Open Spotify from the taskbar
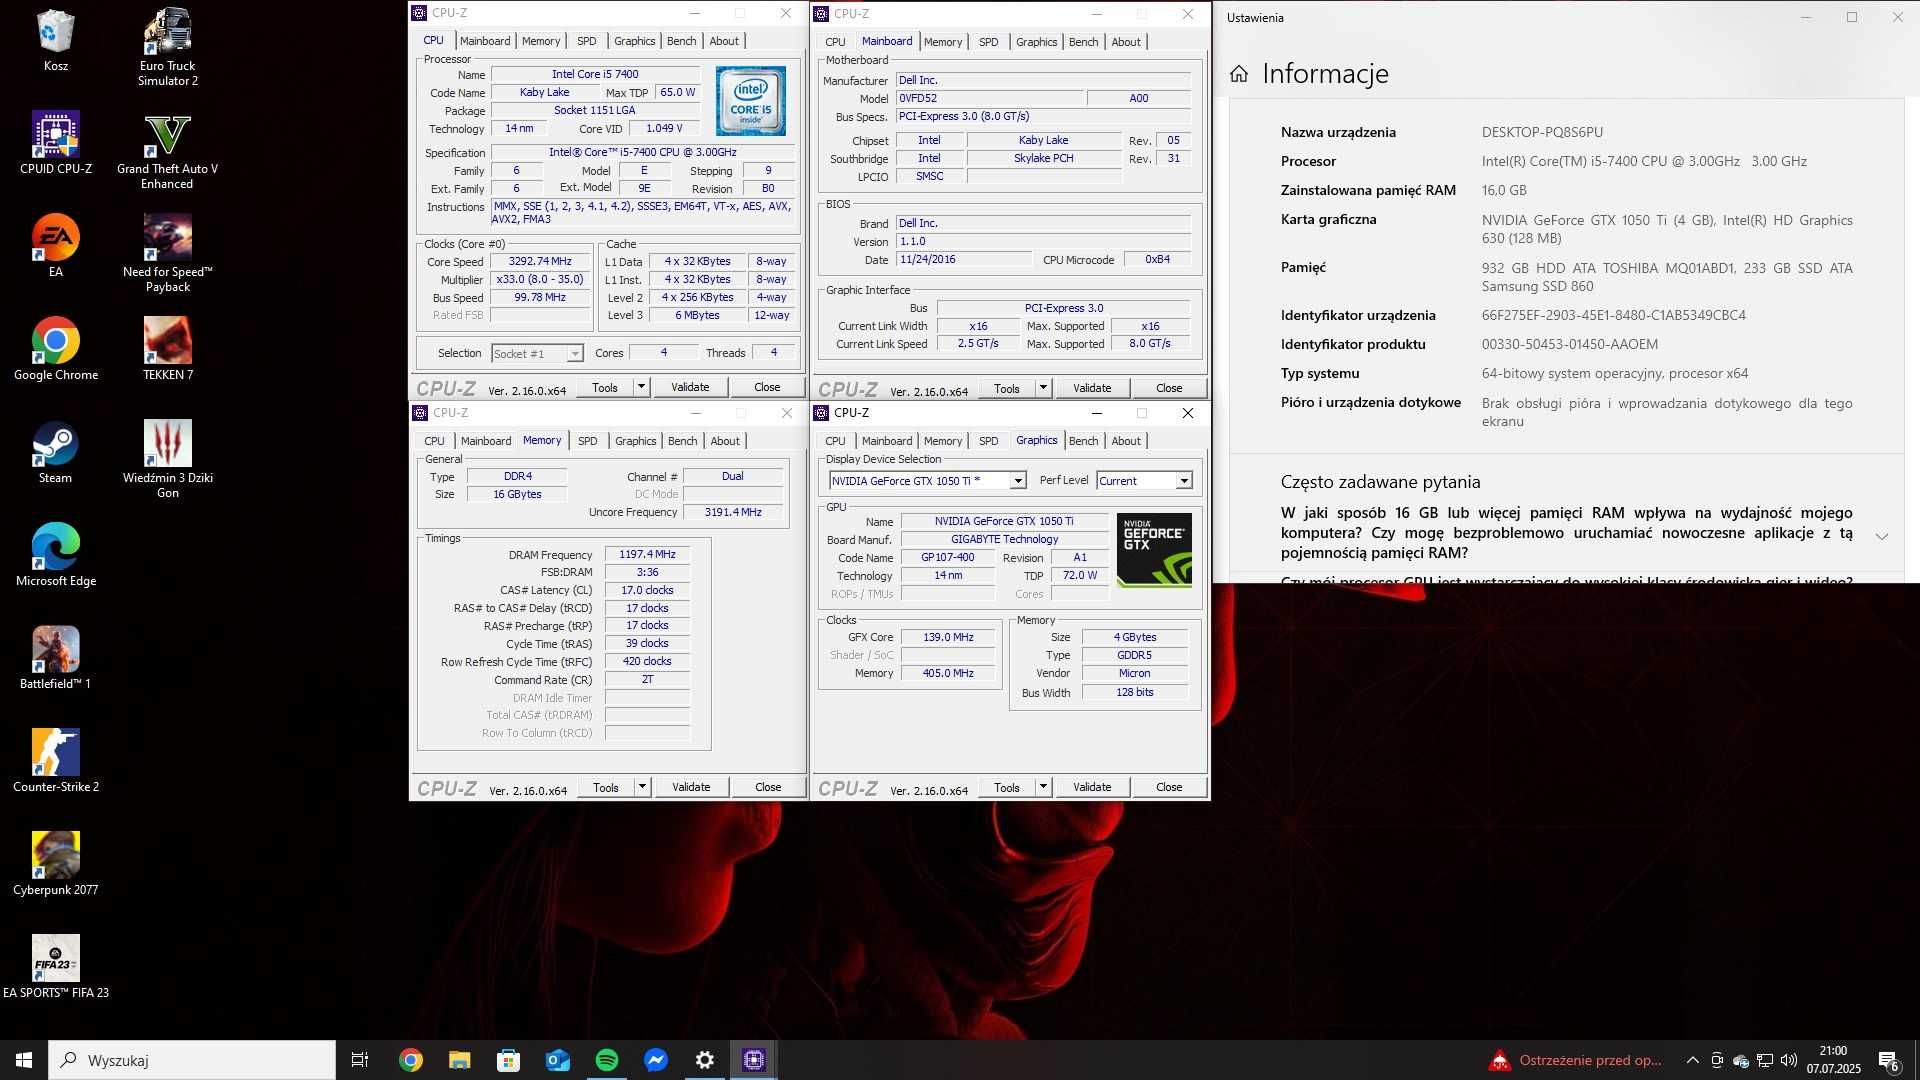1920x1080 pixels. pos(606,1060)
